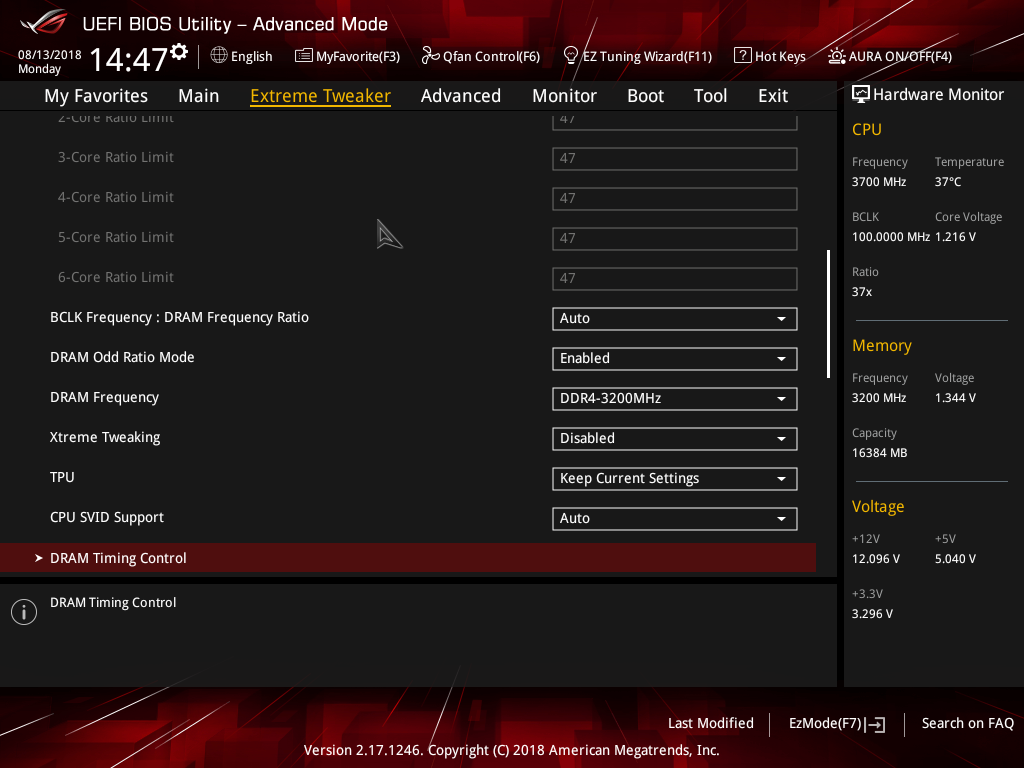Open the MyFavorite list icon
This screenshot has width=1024, height=768.
(304, 56)
